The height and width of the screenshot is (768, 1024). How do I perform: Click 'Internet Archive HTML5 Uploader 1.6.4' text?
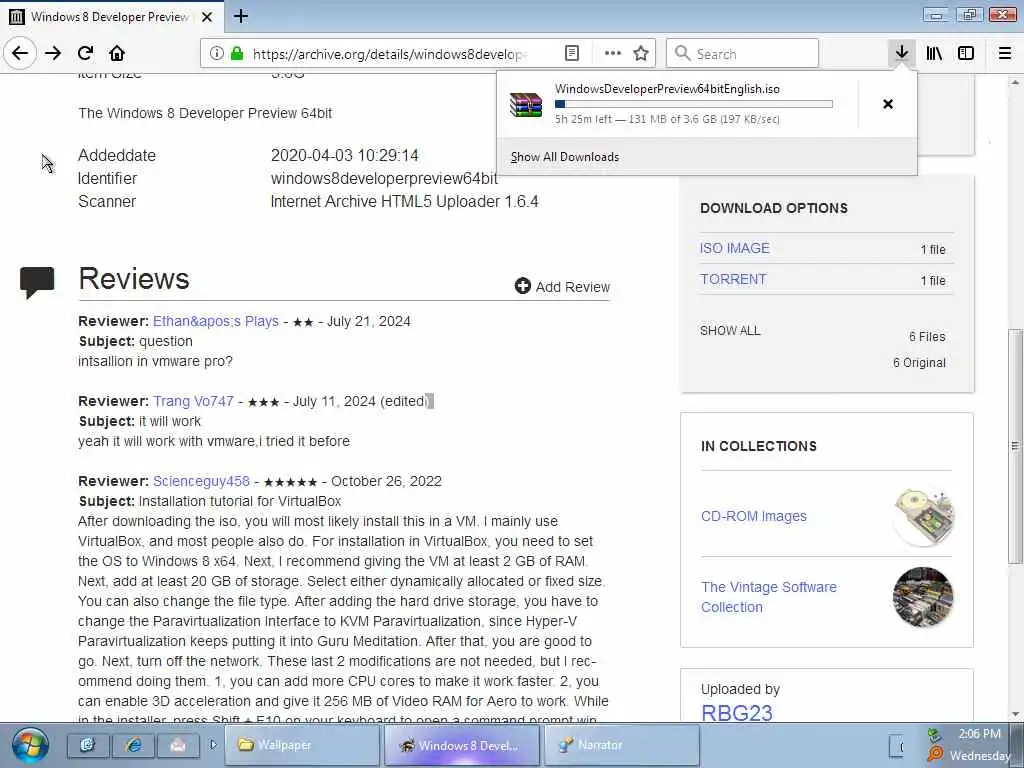click(x=404, y=201)
